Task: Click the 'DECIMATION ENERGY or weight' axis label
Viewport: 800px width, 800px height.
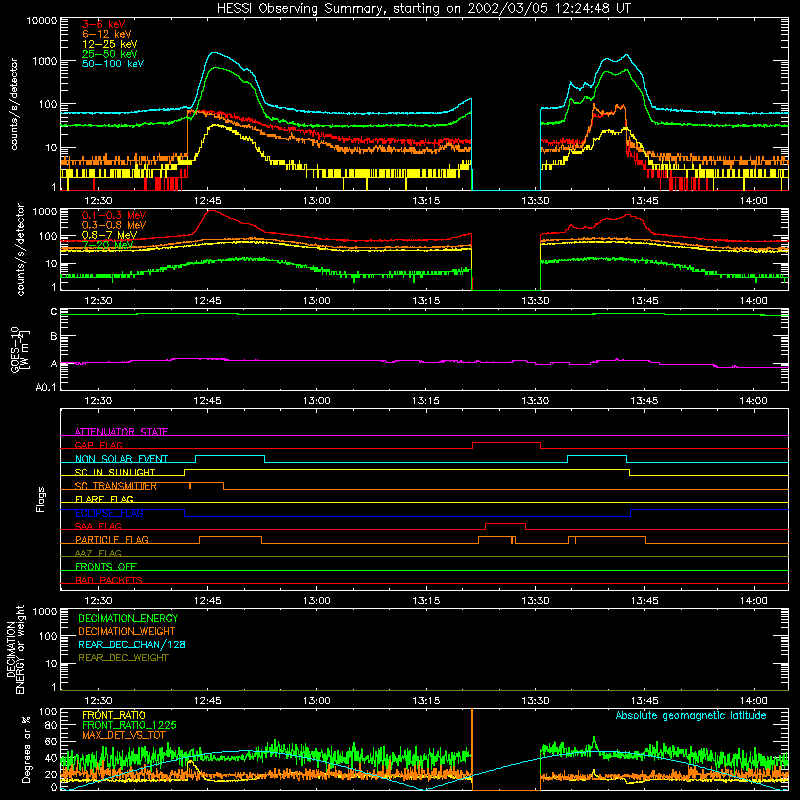Action: 15,649
